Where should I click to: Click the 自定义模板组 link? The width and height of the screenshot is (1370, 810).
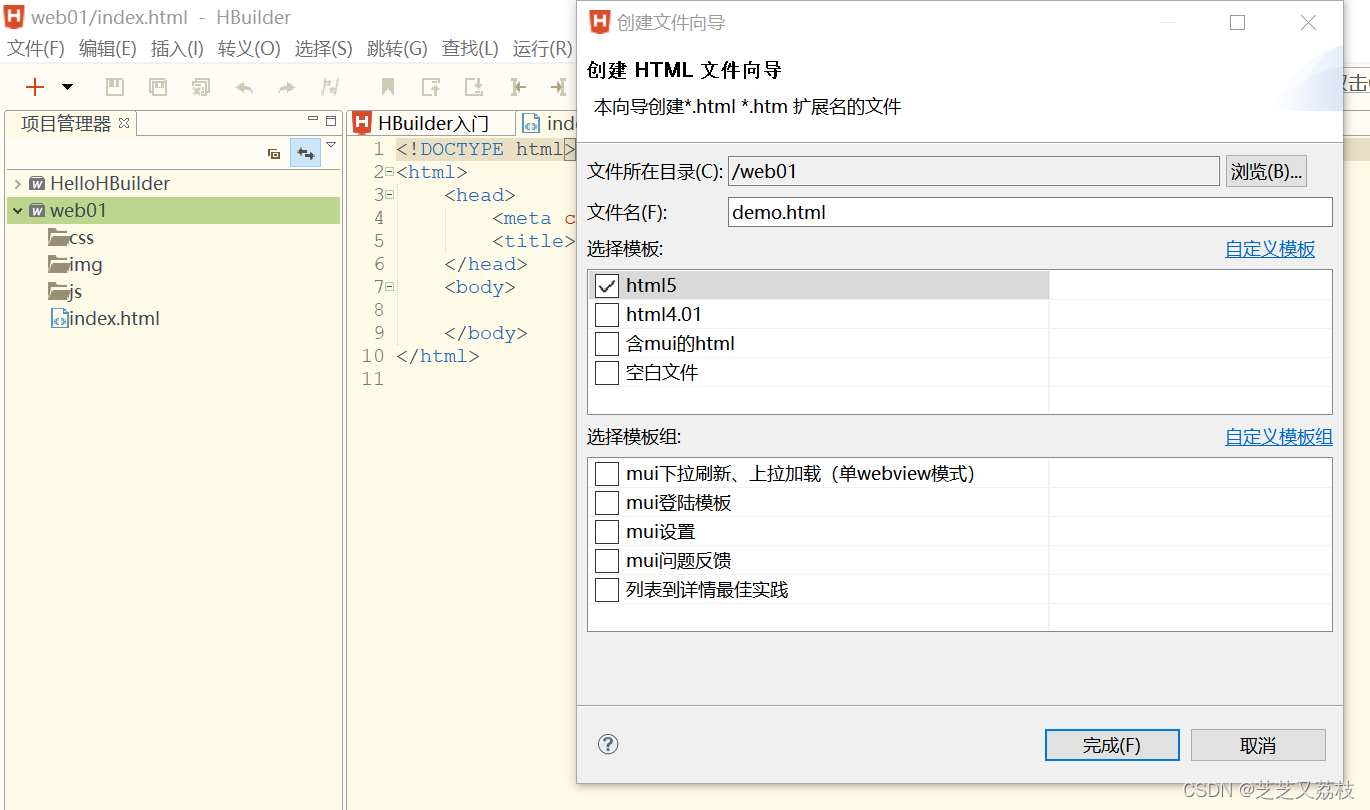(1279, 437)
